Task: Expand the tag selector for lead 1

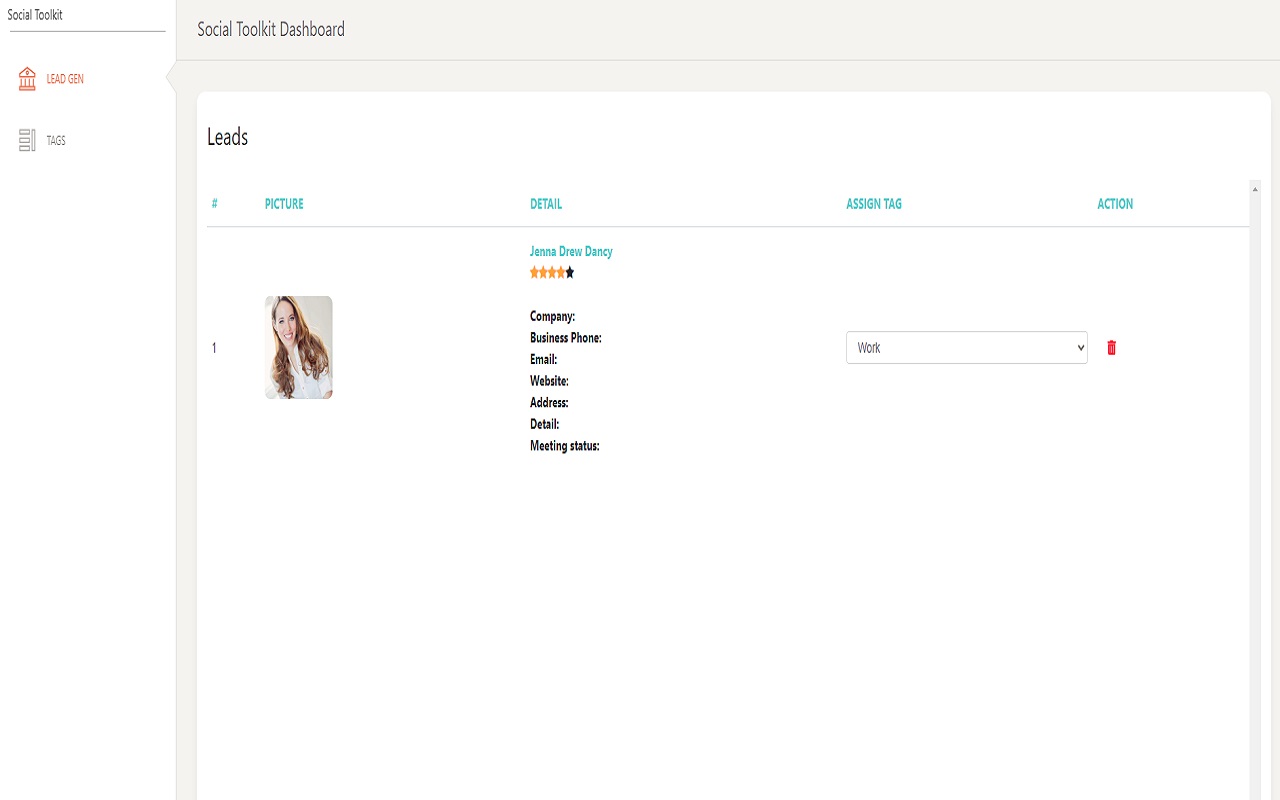Action: (x=966, y=347)
